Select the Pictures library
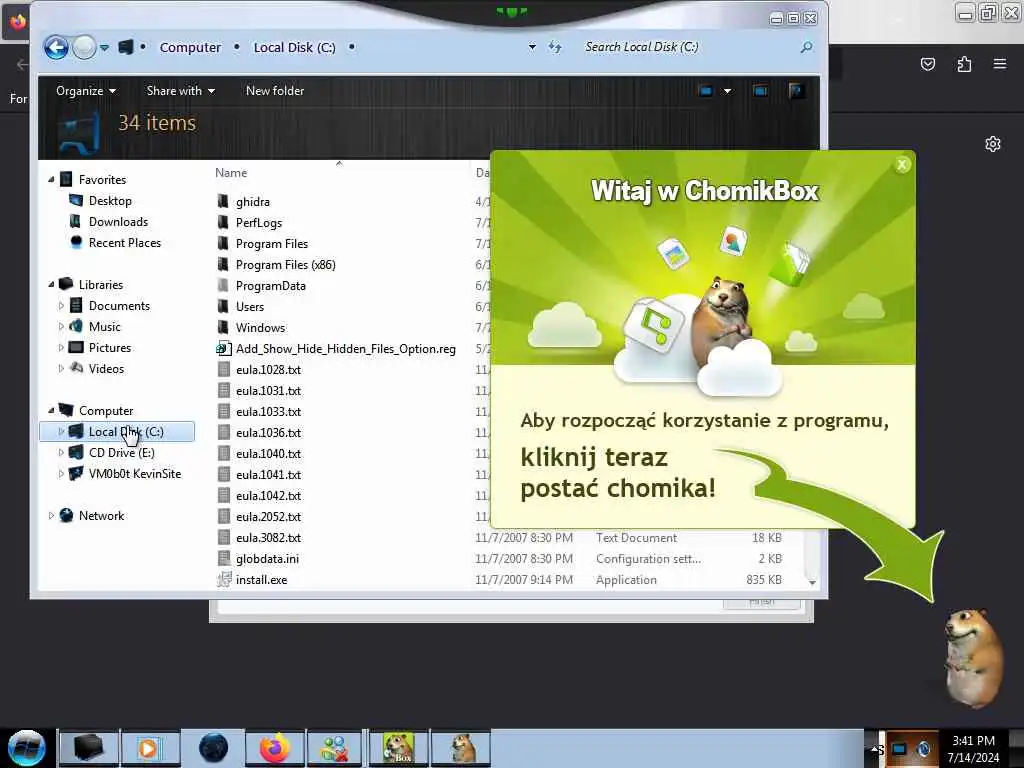The image size is (1024, 768). [110, 347]
